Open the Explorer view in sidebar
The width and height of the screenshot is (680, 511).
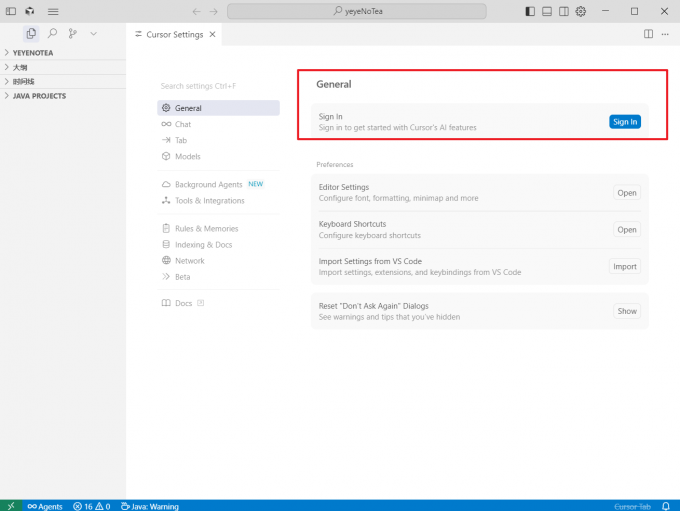click(31, 33)
